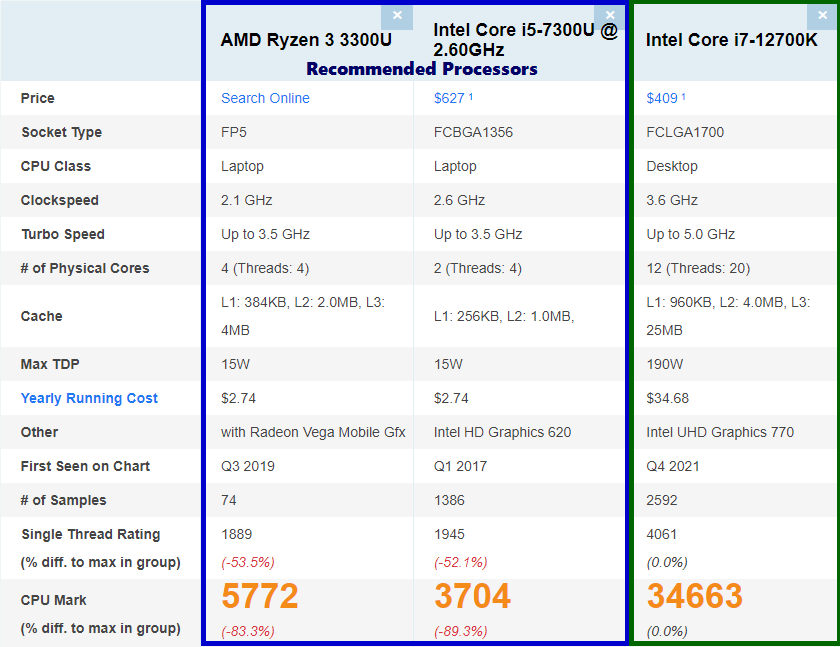This screenshot has height=647, width=840.
Task: Remove Intel Core i7-12700K from comparison
Action: pyautogui.click(x=823, y=15)
